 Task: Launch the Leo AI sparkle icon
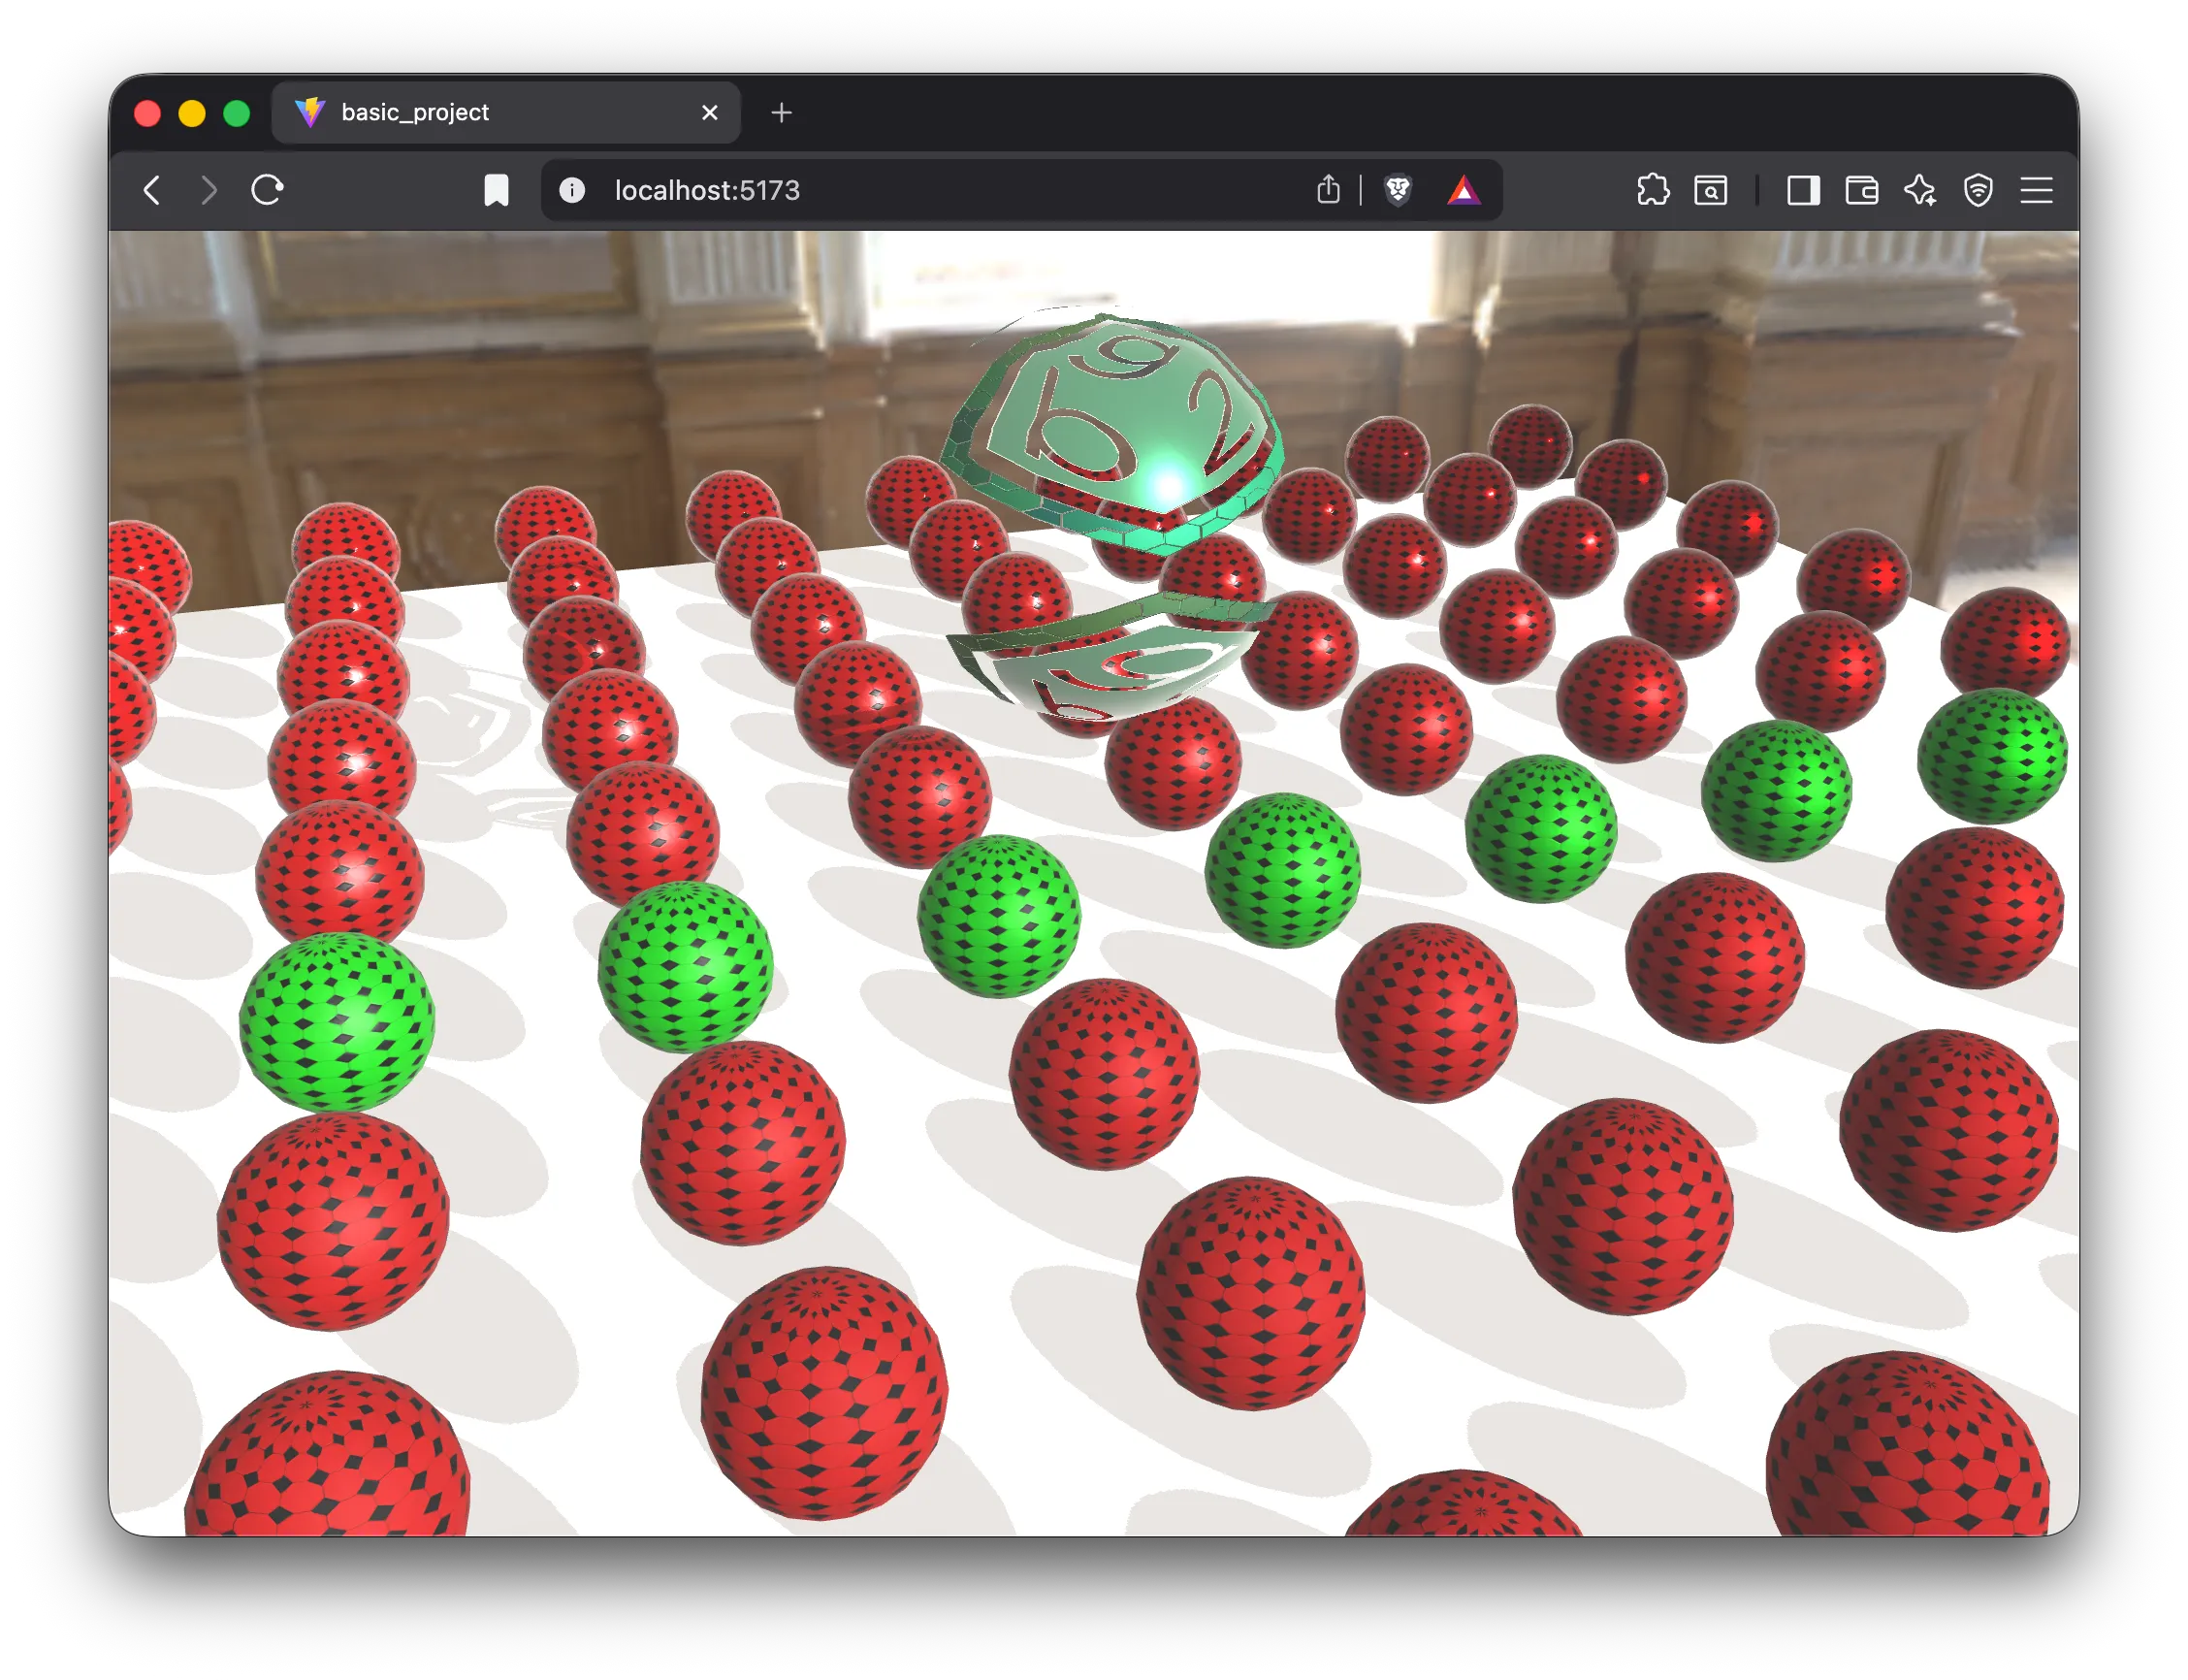pos(1920,190)
